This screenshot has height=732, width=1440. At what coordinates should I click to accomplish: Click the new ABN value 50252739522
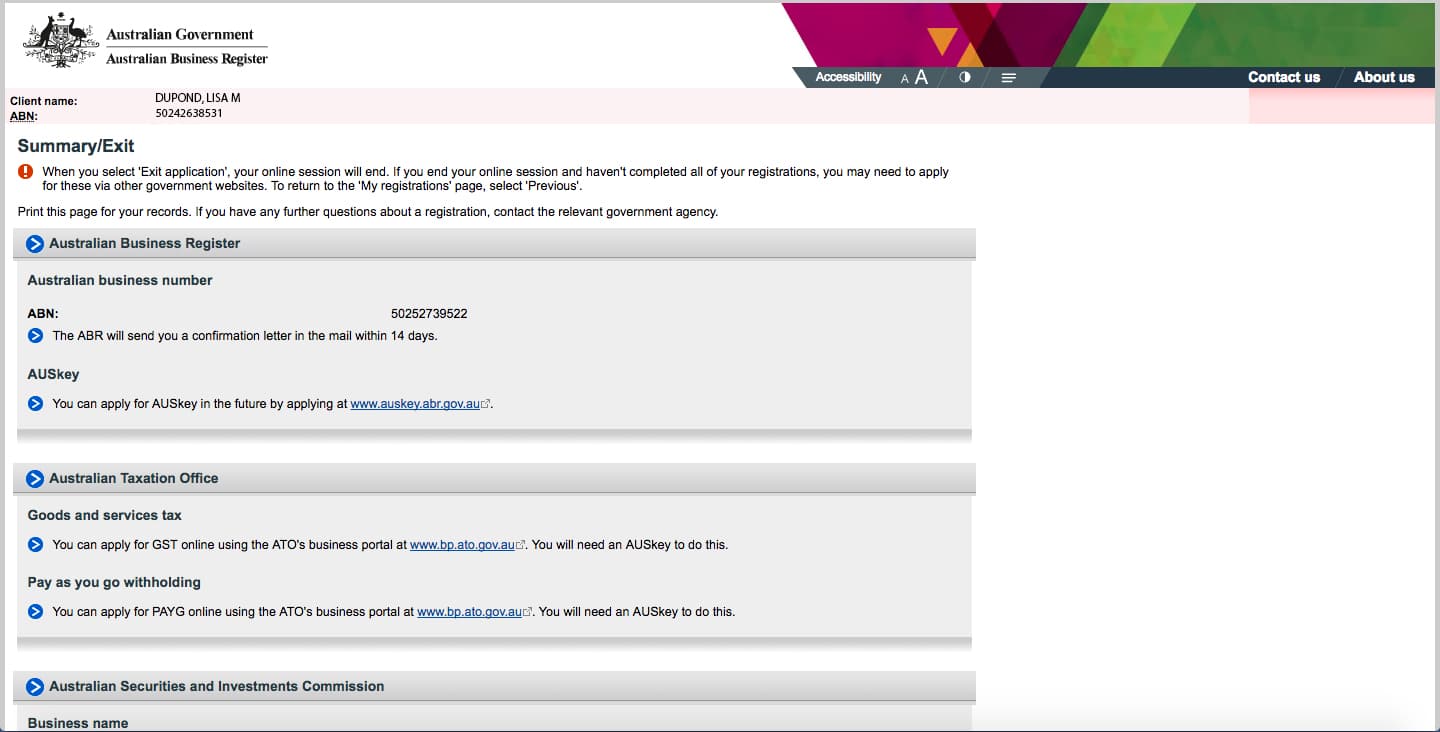(429, 314)
